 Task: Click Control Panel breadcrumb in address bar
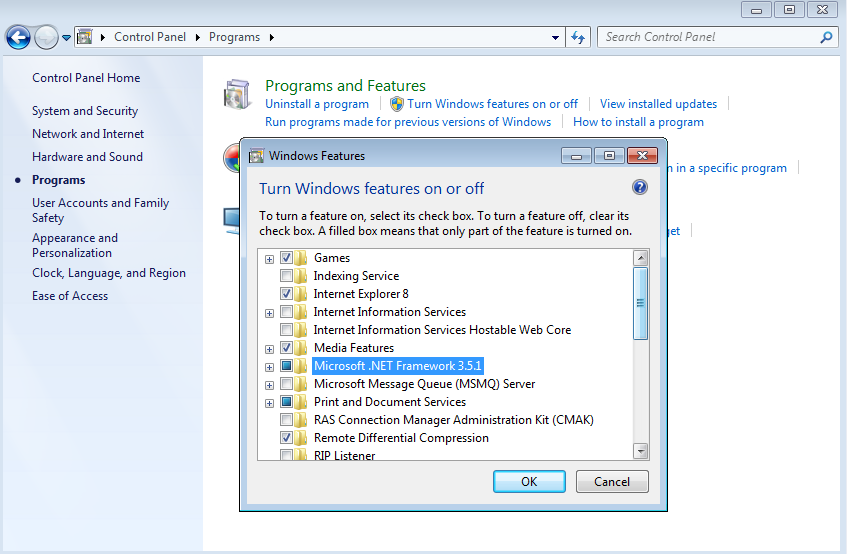(150, 37)
